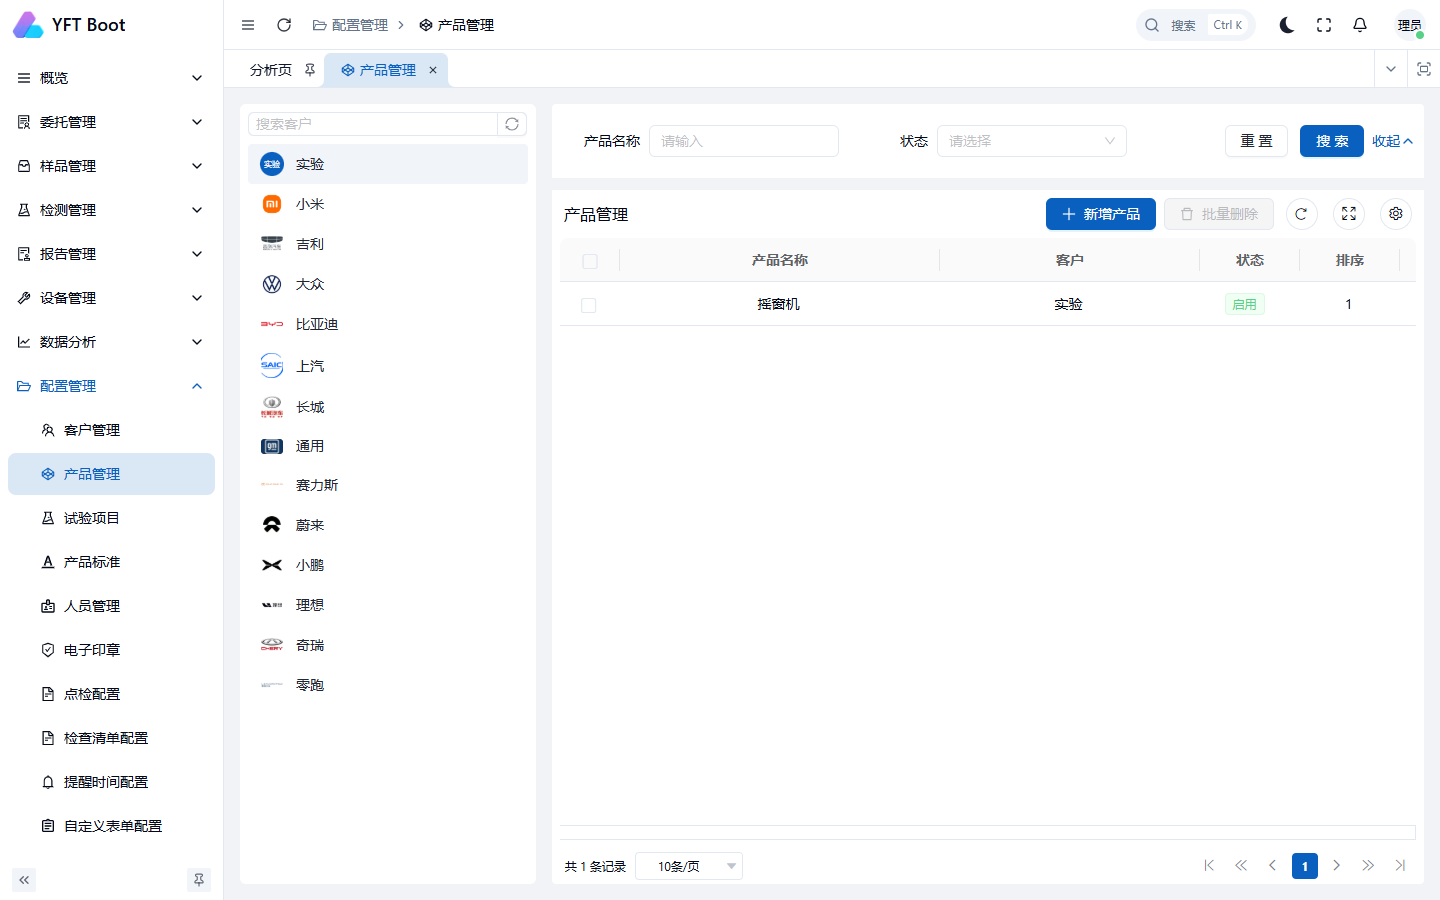Select 蔚来 in the customer list
1440x900 pixels.
pos(388,525)
